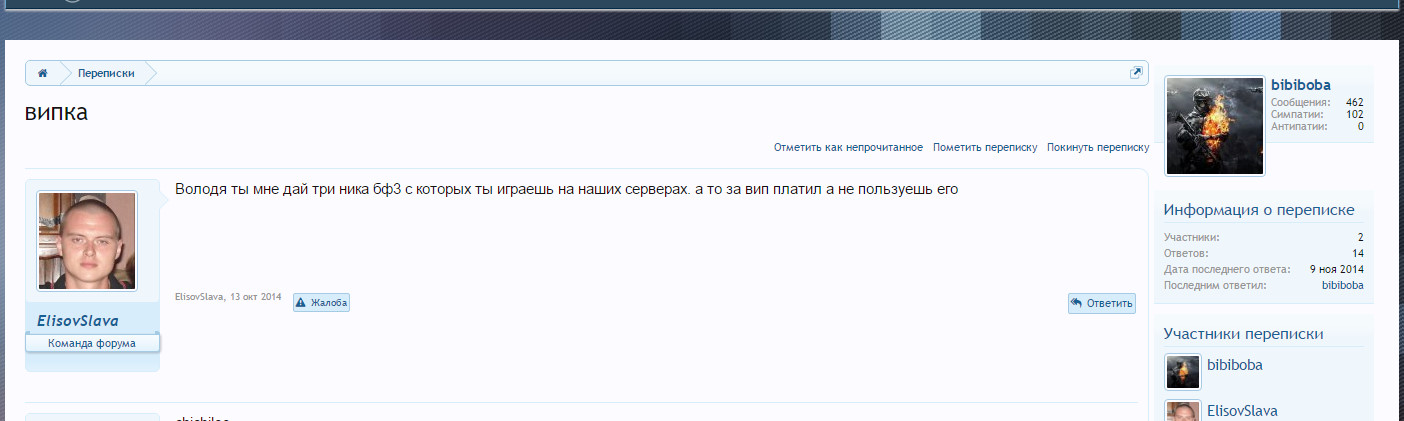Image resolution: width=1404 pixels, height=421 pixels.
Task: Open the ElisovSlava username below the post avatar
Action: pyautogui.click(x=78, y=321)
